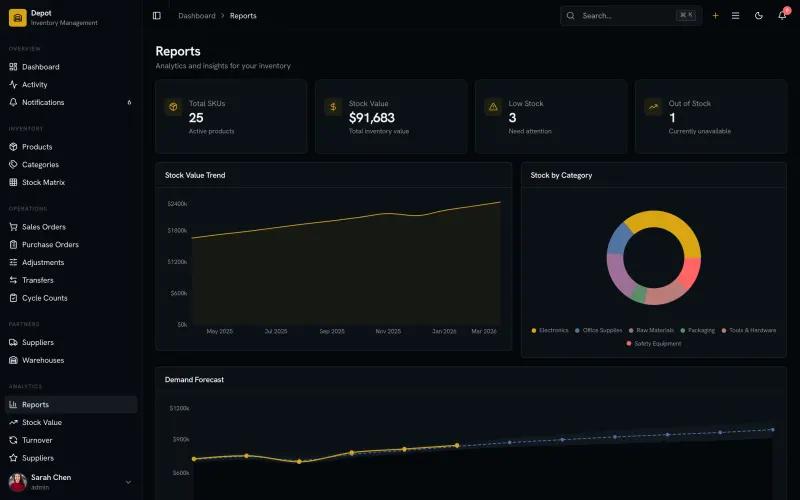
Task: Click the last dashed blue forecast point
Action: tap(772, 430)
